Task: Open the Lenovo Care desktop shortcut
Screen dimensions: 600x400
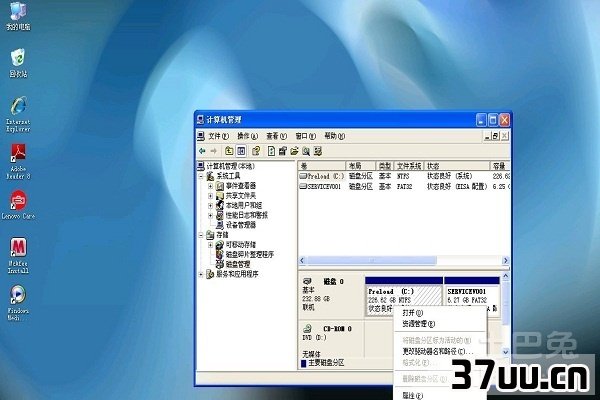Action: [x=18, y=205]
